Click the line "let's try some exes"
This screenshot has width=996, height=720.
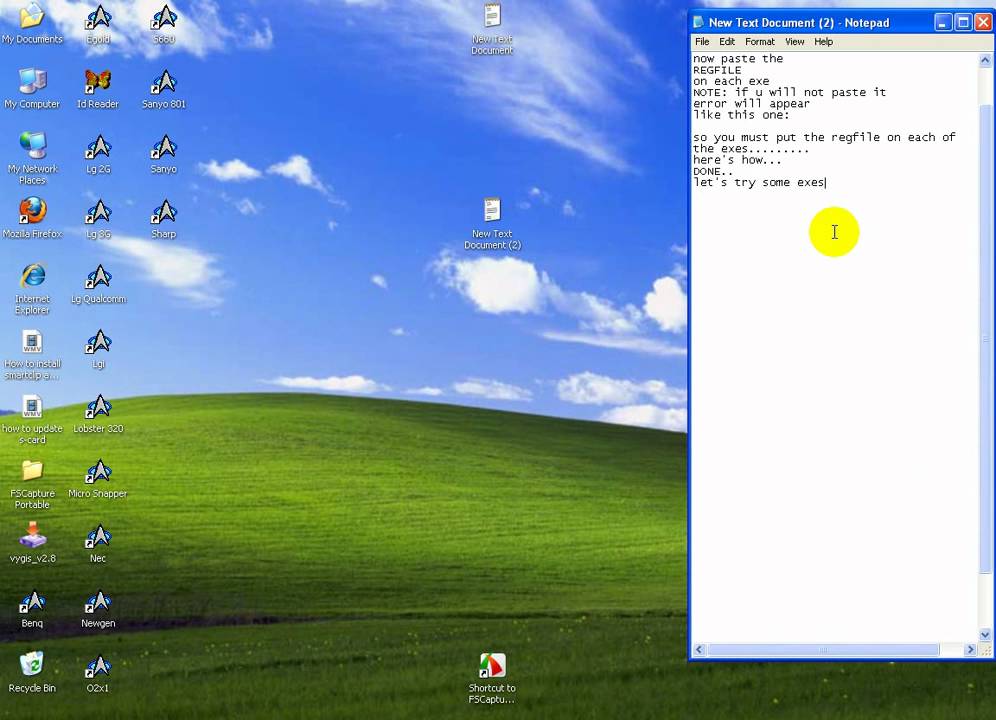coord(759,182)
